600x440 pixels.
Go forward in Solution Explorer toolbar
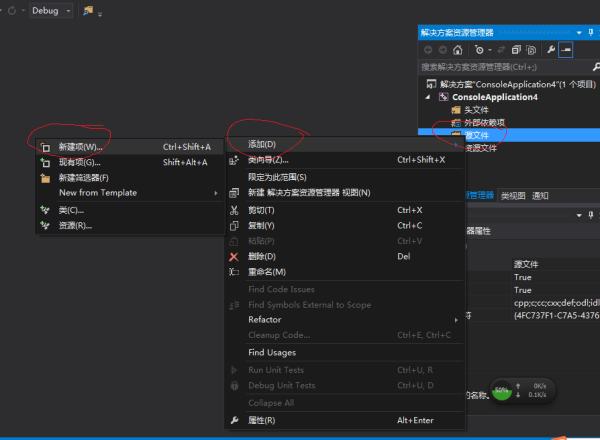coord(443,50)
